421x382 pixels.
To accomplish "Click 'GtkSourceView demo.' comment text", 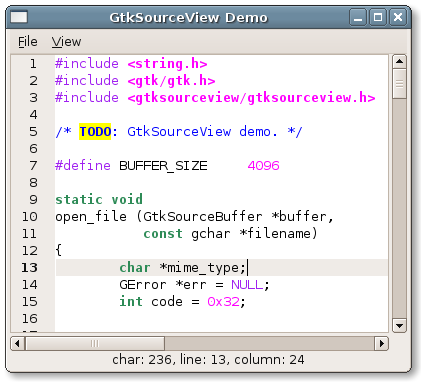I will coord(202,131).
